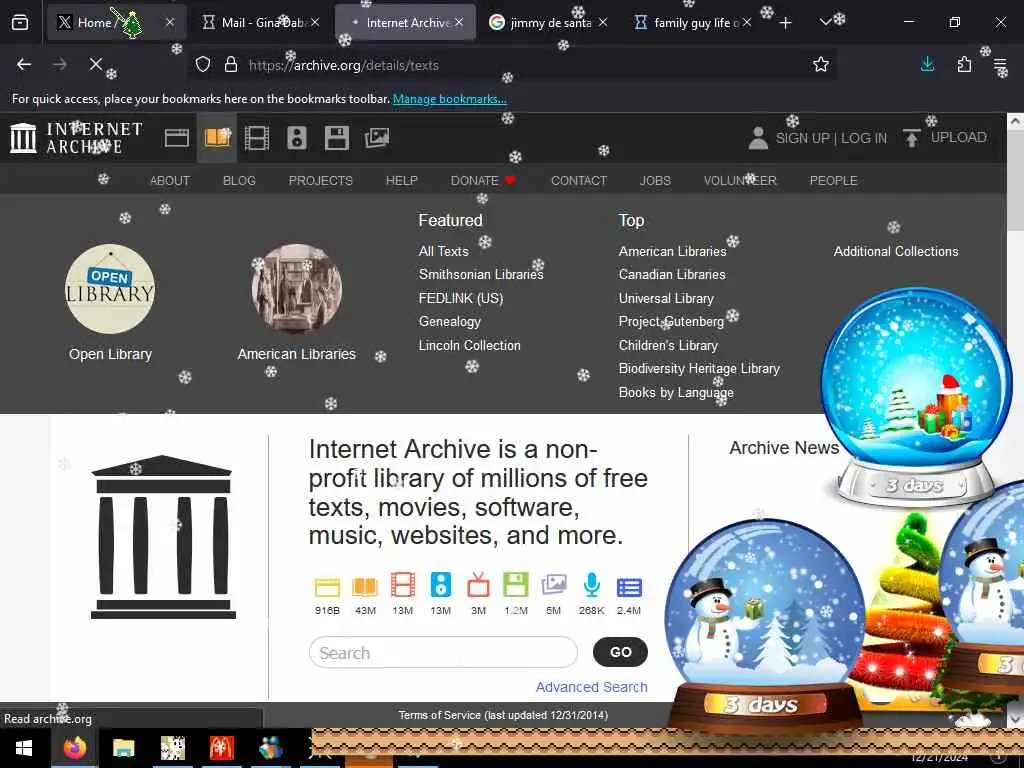Click the address bar URL
1024x768 pixels.
click(344, 65)
